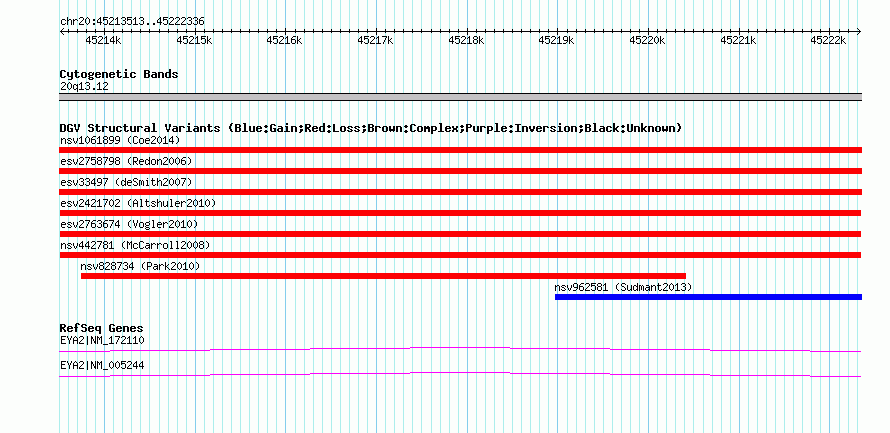
Task: Click the chr20:45213513..45222336 coordinate label
Action: [x=132, y=22]
